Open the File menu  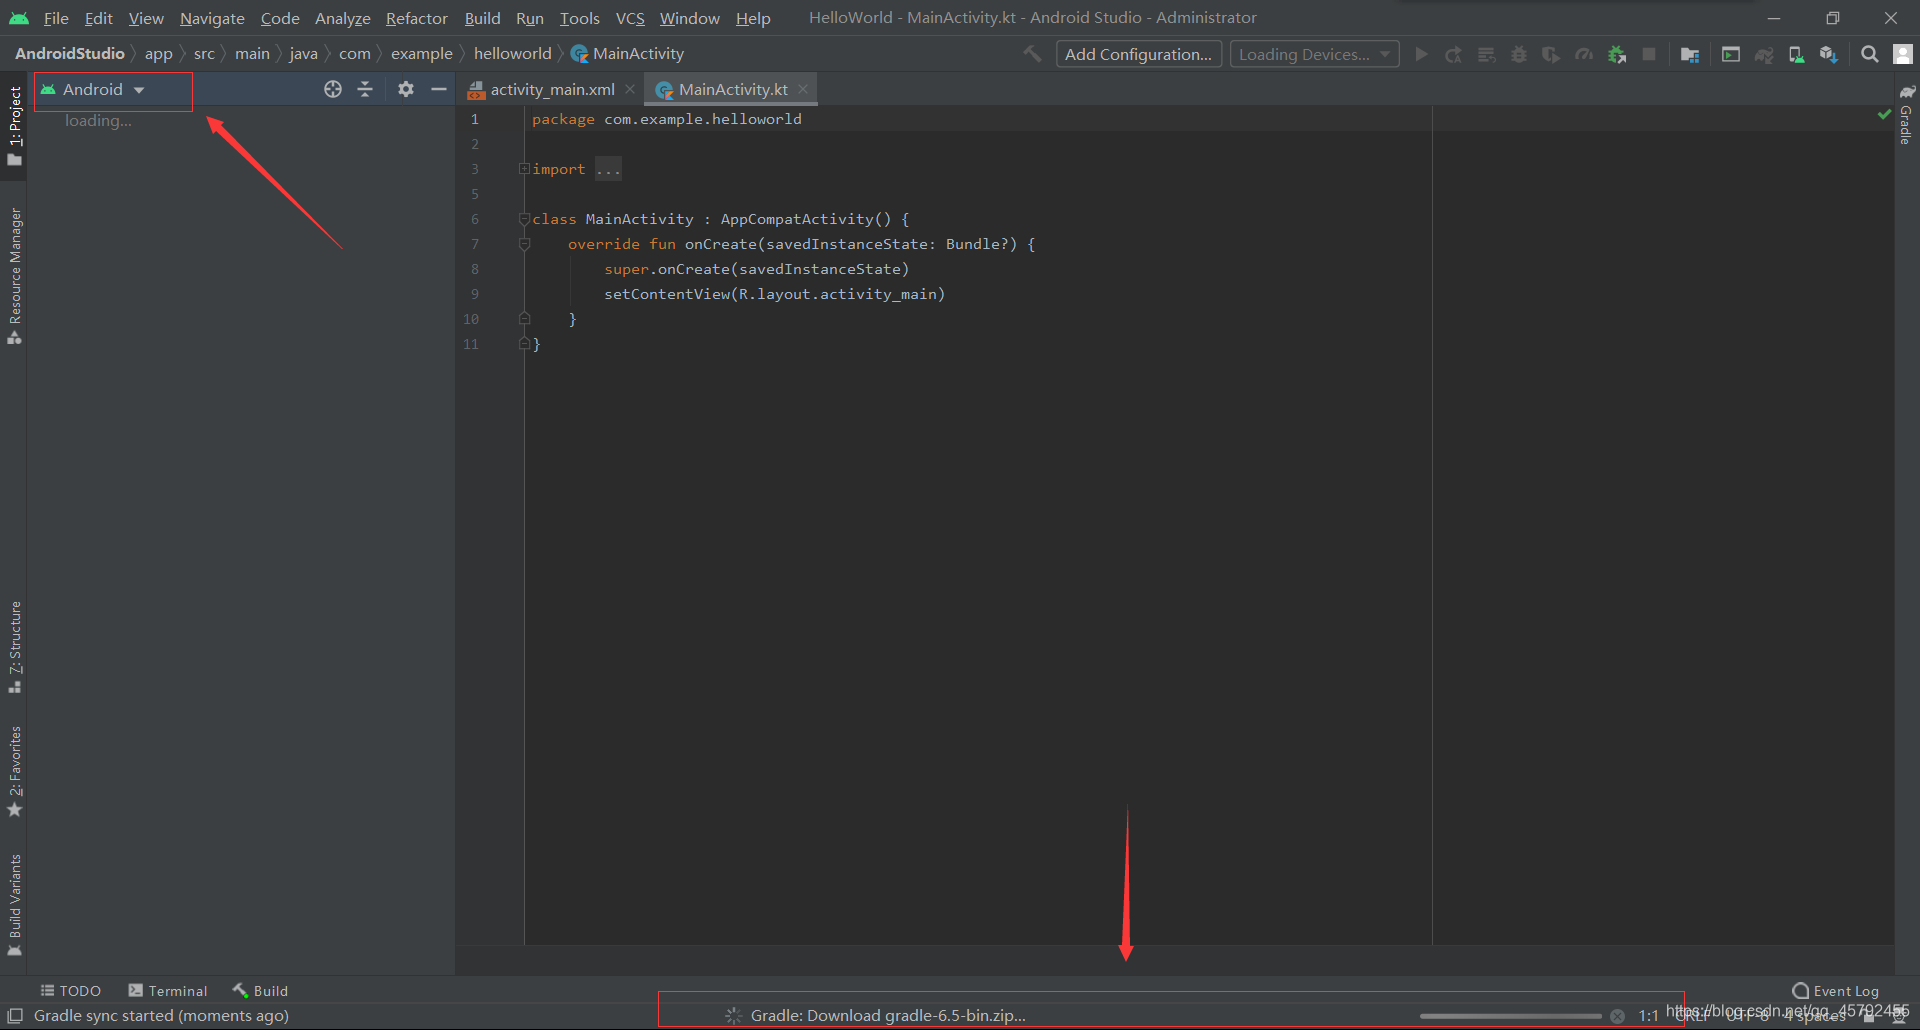[56, 18]
